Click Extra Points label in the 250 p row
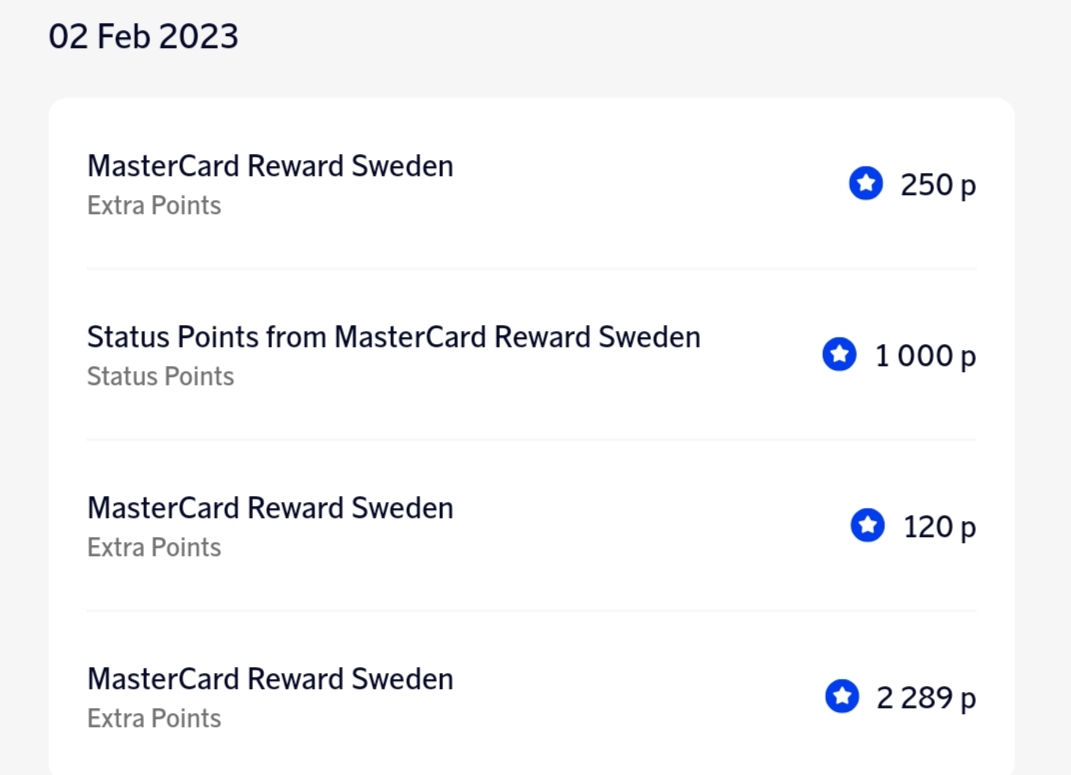Image resolution: width=1071 pixels, height=775 pixels. click(154, 206)
